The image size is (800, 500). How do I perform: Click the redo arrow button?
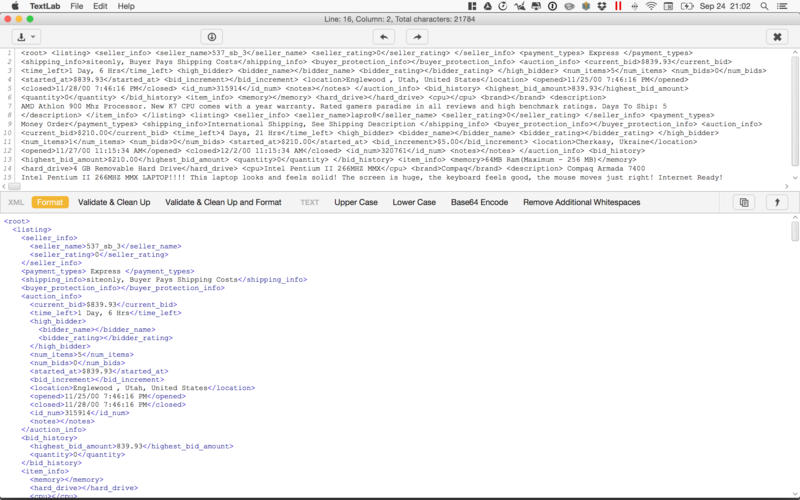[x=416, y=36]
